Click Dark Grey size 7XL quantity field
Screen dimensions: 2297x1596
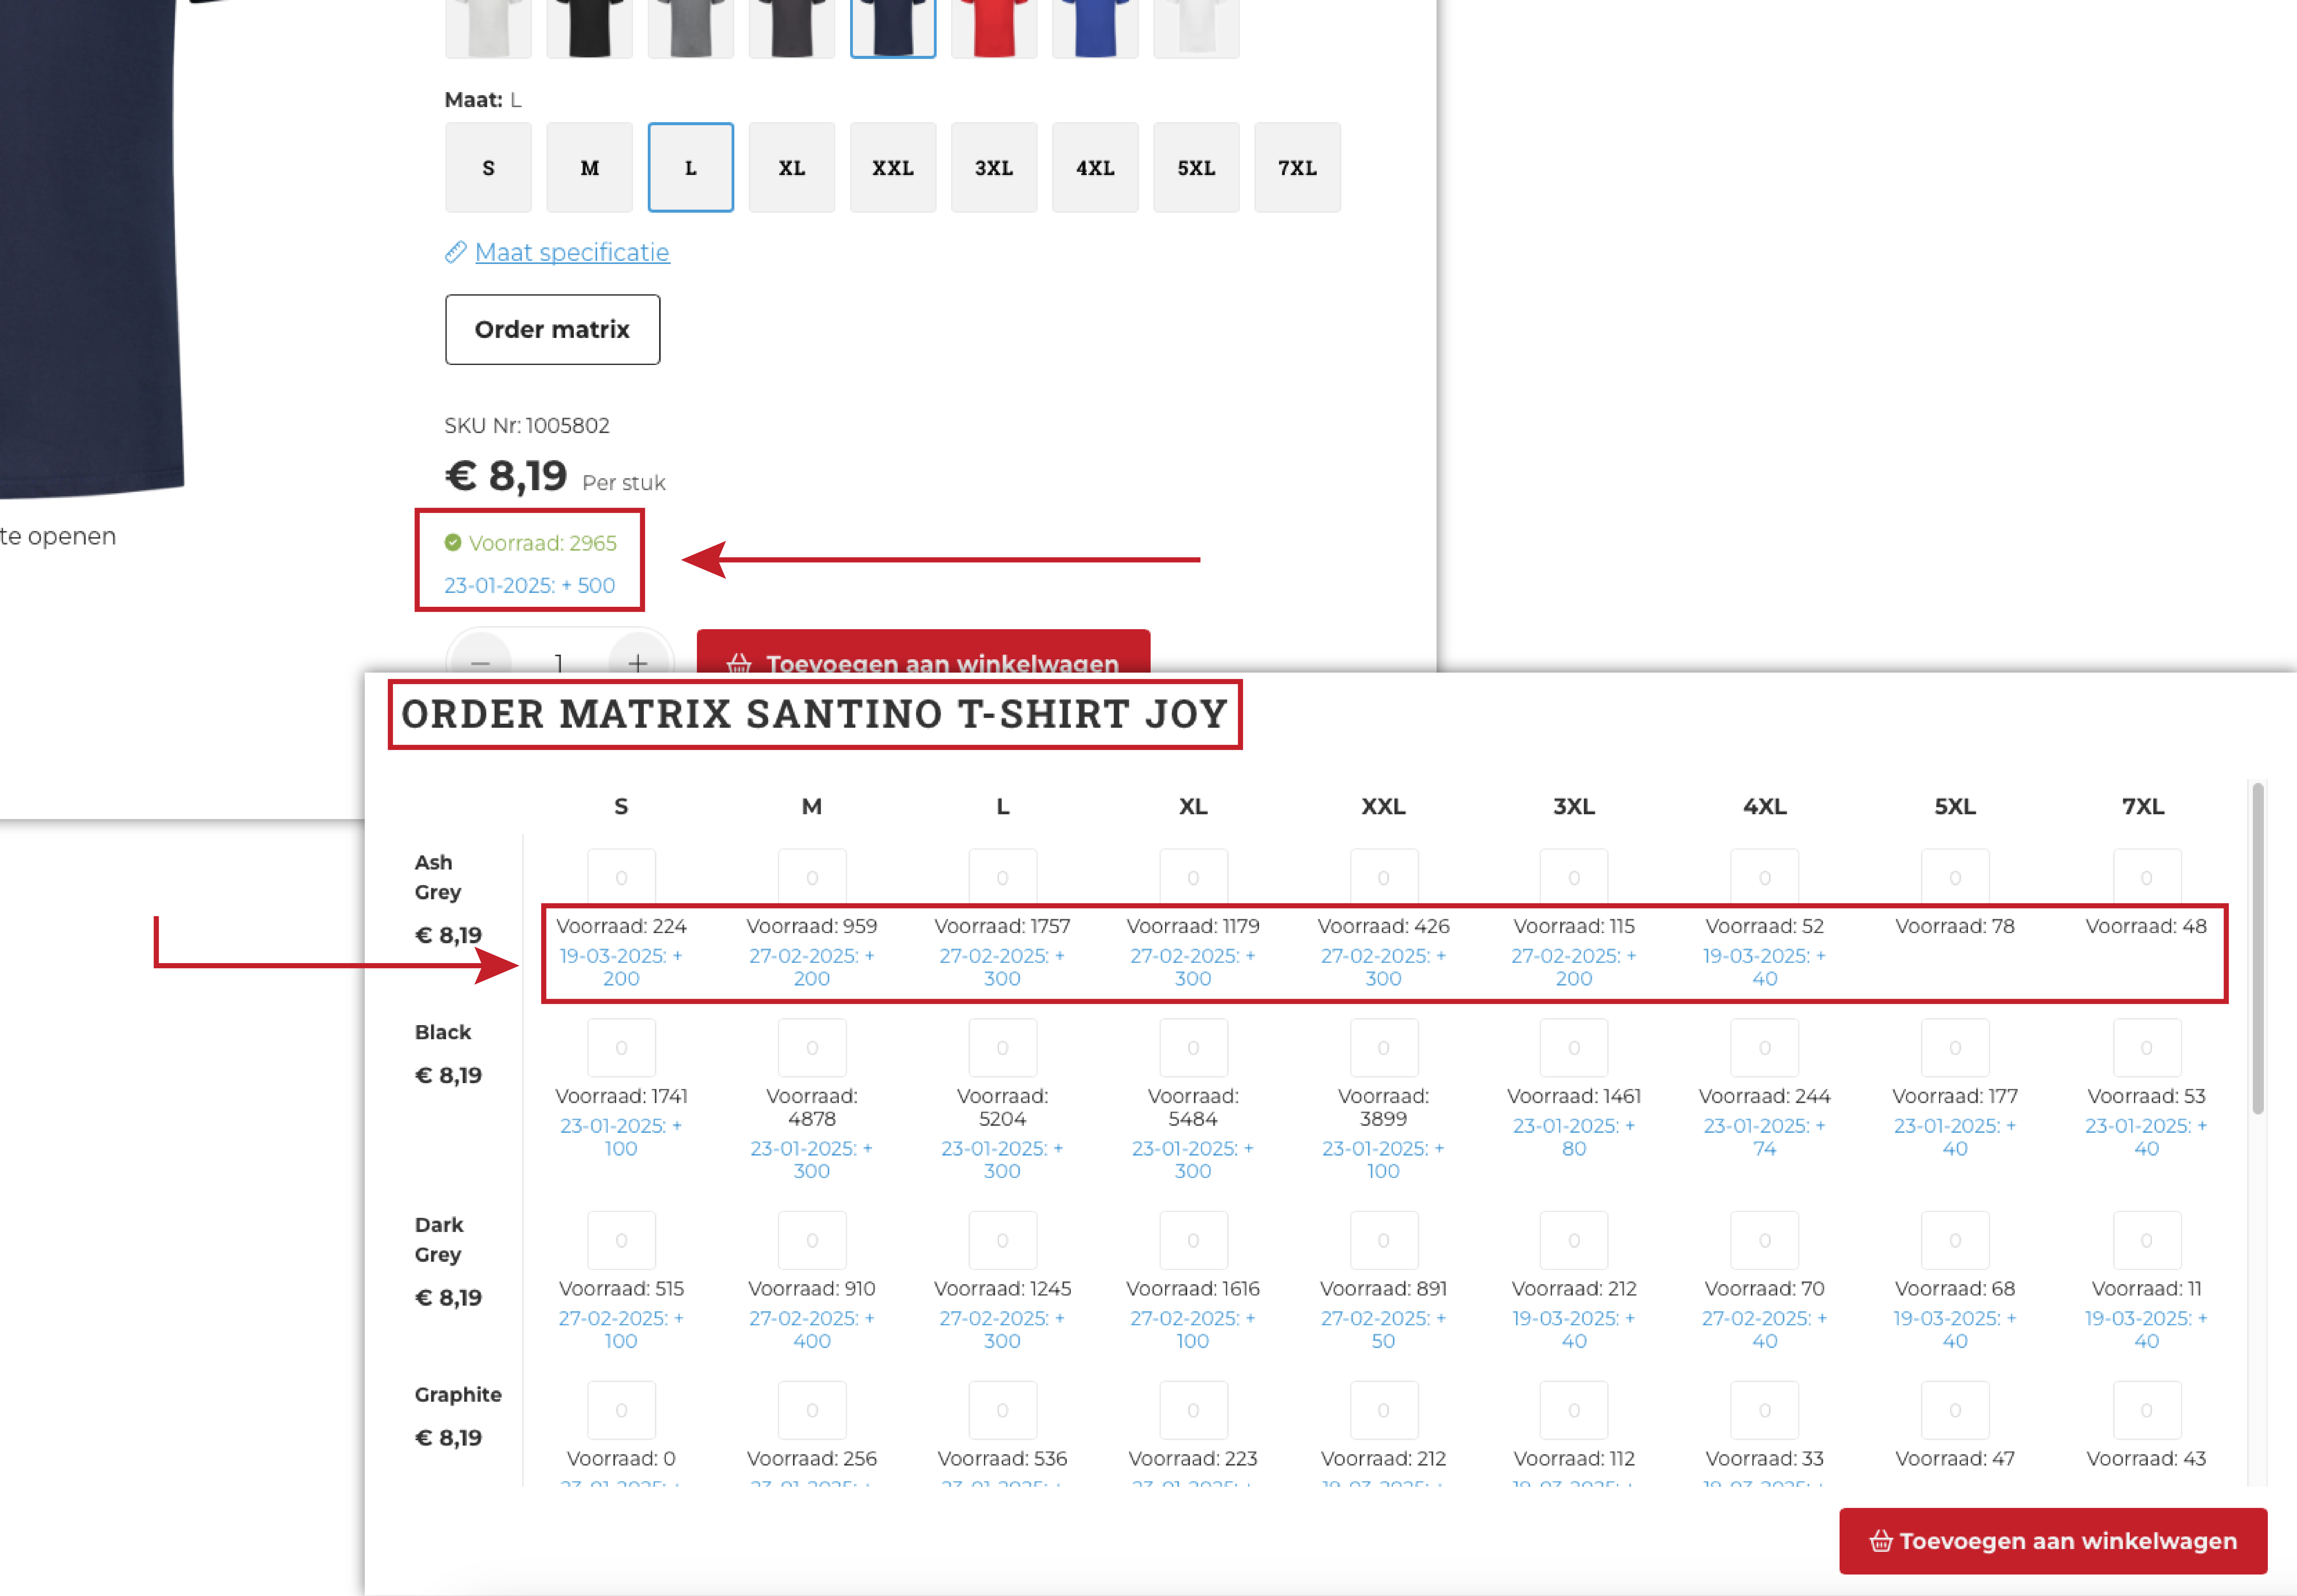(x=2147, y=1240)
